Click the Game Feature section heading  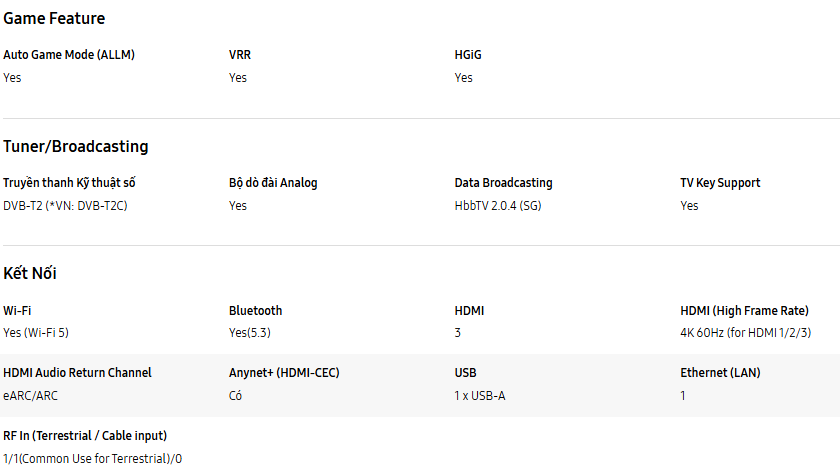click(54, 18)
